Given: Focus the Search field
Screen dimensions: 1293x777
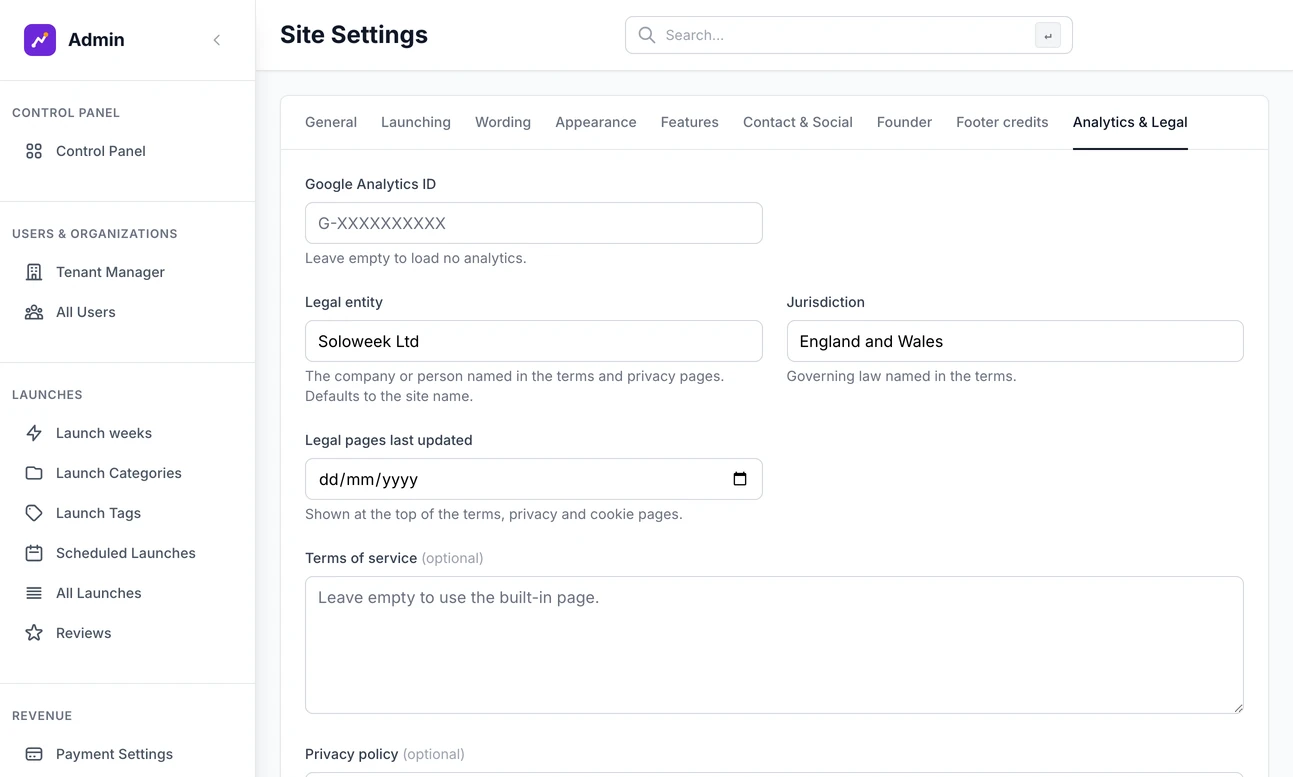Looking at the screenshot, I should coord(849,35).
